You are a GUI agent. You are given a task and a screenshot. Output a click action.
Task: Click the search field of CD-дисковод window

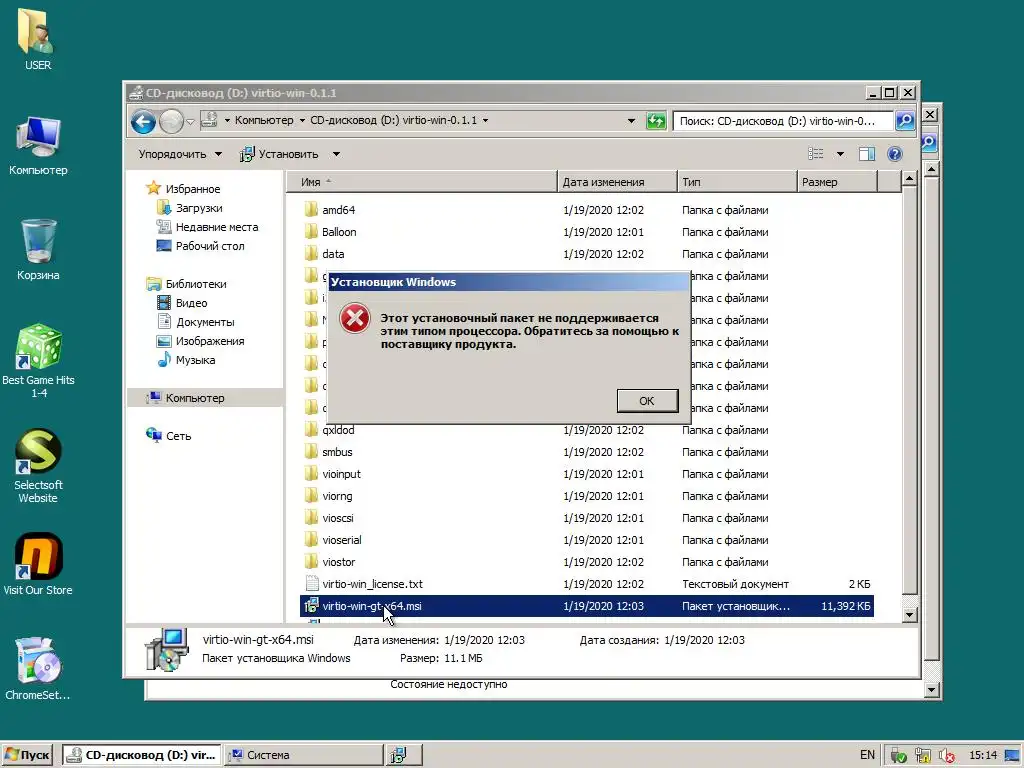coord(783,121)
